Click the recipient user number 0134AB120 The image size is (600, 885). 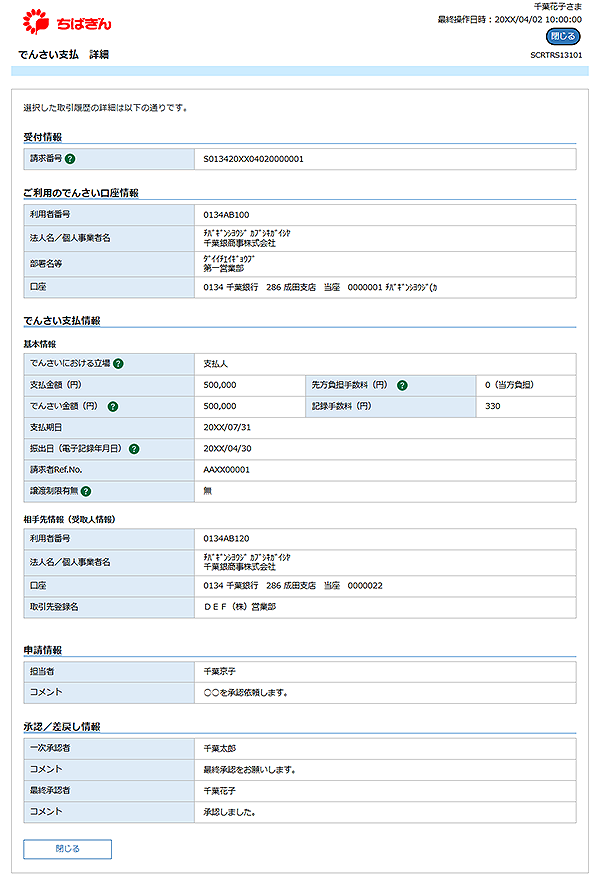point(226,539)
